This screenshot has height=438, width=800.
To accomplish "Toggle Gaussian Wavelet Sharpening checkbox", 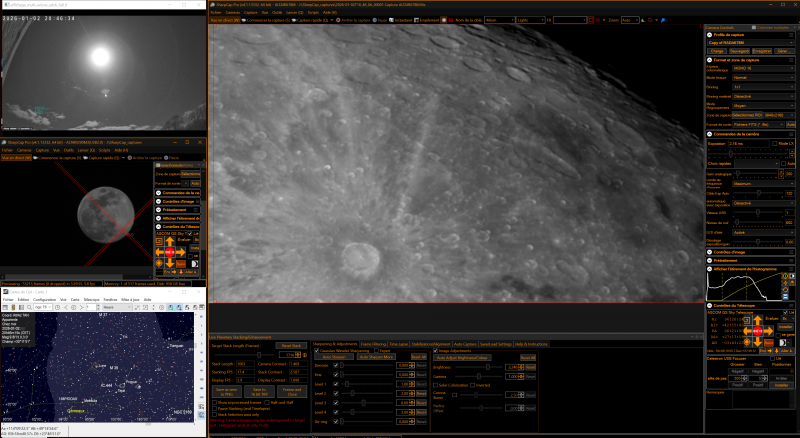I will pyautogui.click(x=317, y=351).
